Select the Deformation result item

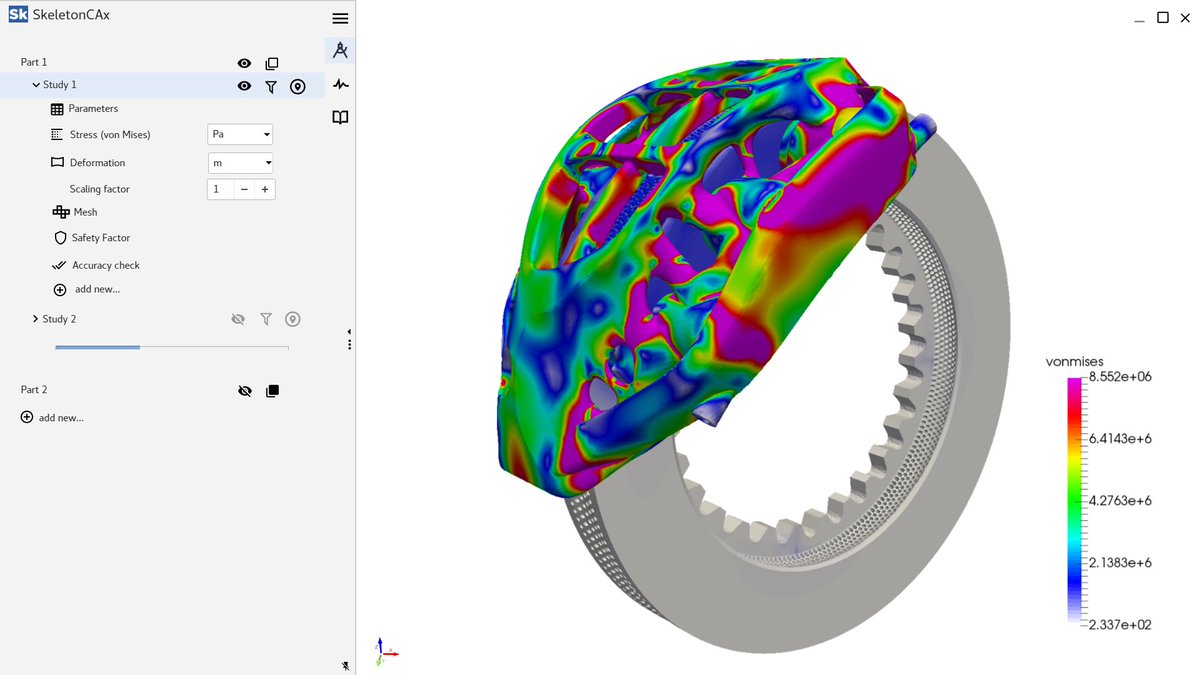97,162
